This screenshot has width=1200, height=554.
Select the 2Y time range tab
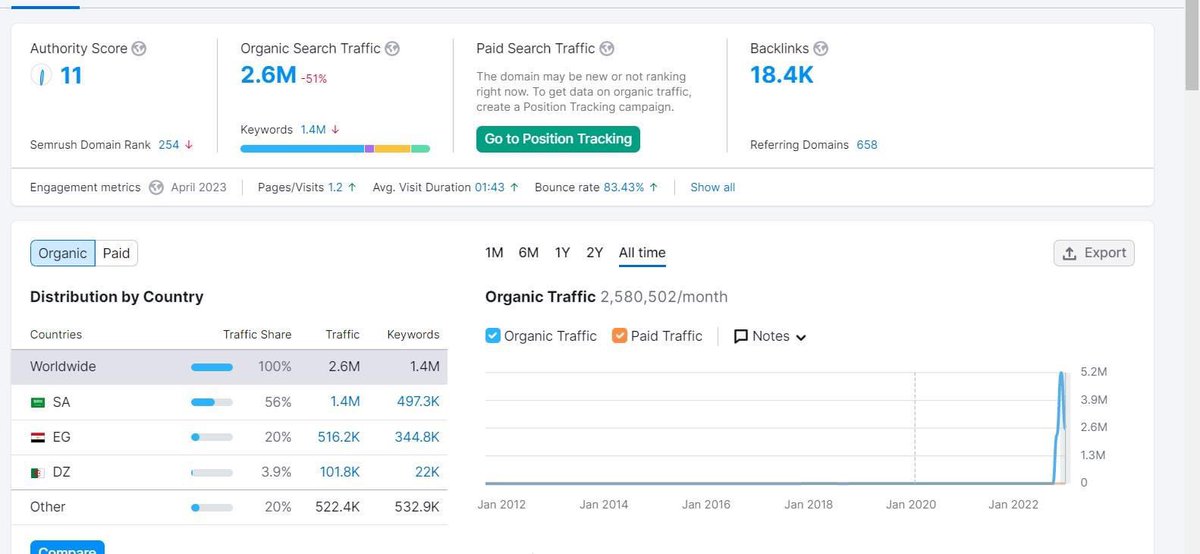(595, 253)
